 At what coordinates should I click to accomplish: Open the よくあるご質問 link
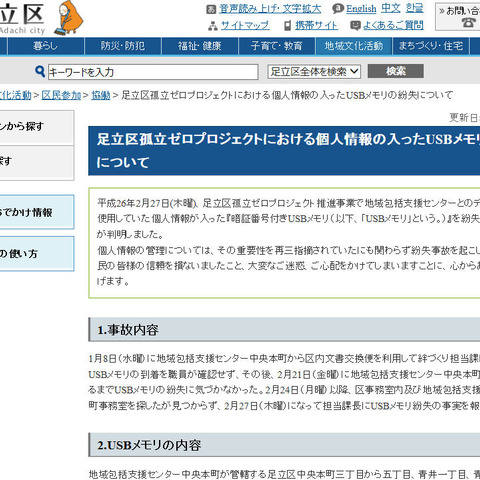pyautogui.click(x=393, y=26)
